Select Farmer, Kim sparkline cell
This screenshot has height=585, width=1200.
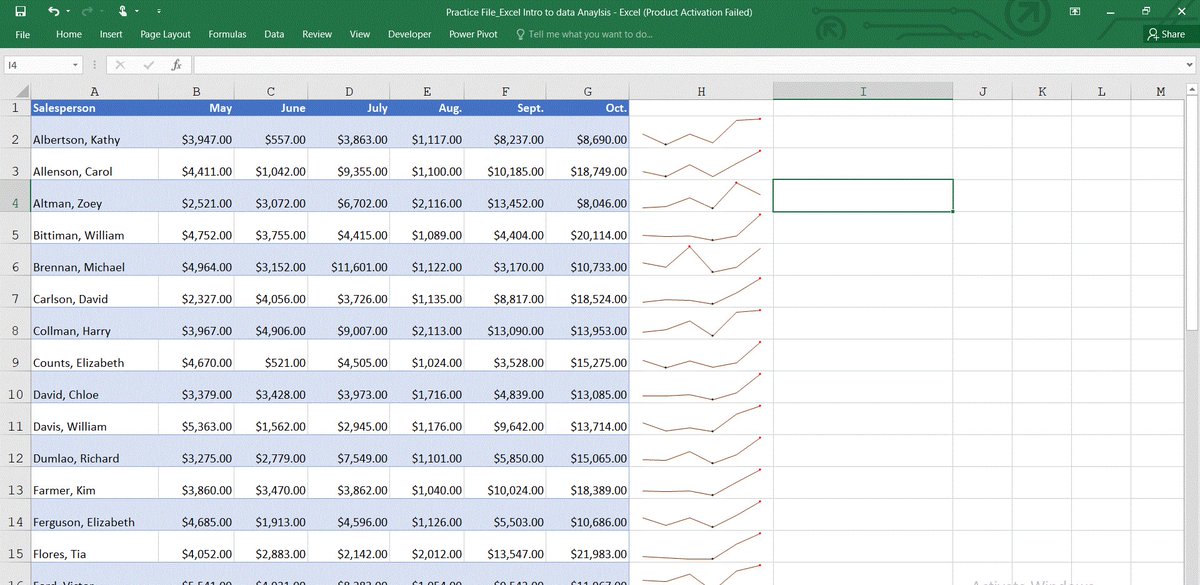pyautogui.click(x=701, y=484)
